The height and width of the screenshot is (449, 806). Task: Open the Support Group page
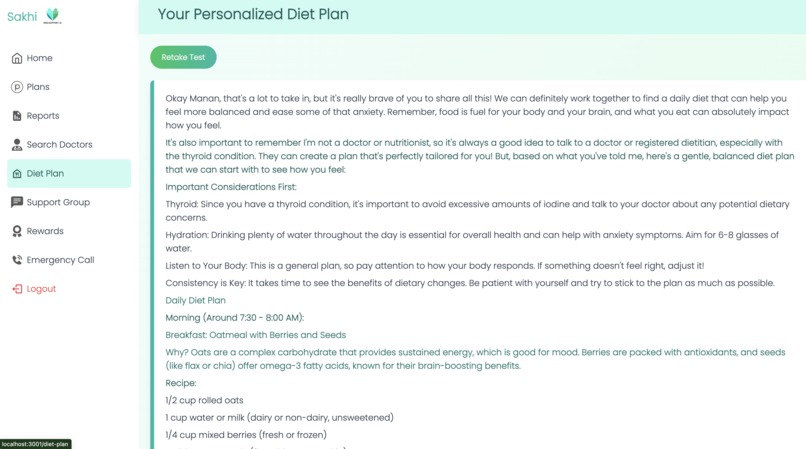point(69,202)
